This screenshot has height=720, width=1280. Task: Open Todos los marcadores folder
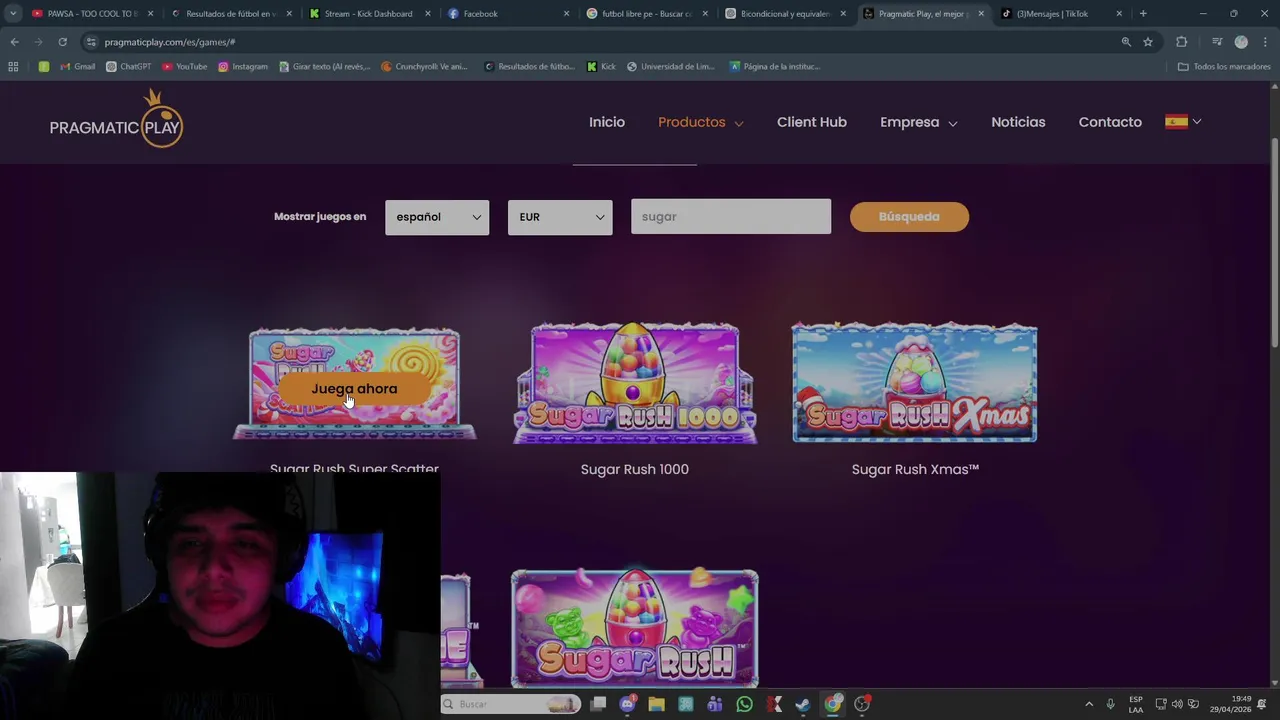pos(1224,67)
